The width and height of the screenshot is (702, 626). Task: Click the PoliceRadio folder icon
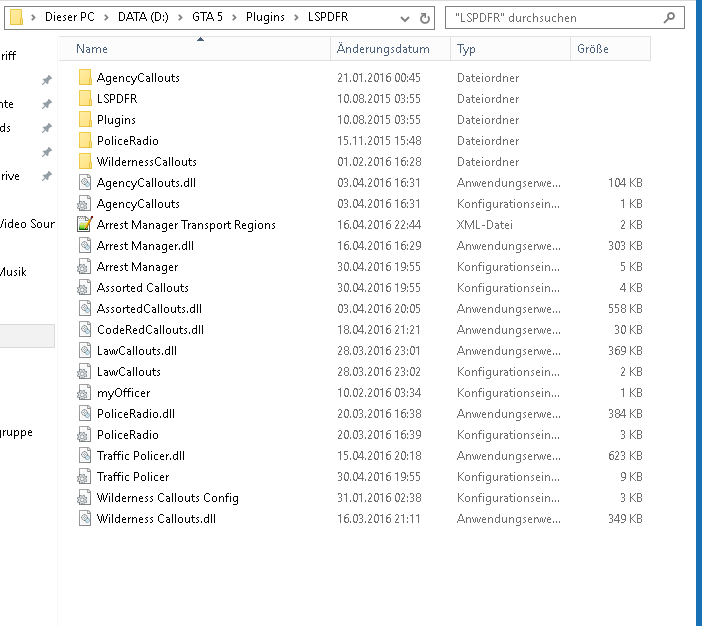(x=85, y=141)
